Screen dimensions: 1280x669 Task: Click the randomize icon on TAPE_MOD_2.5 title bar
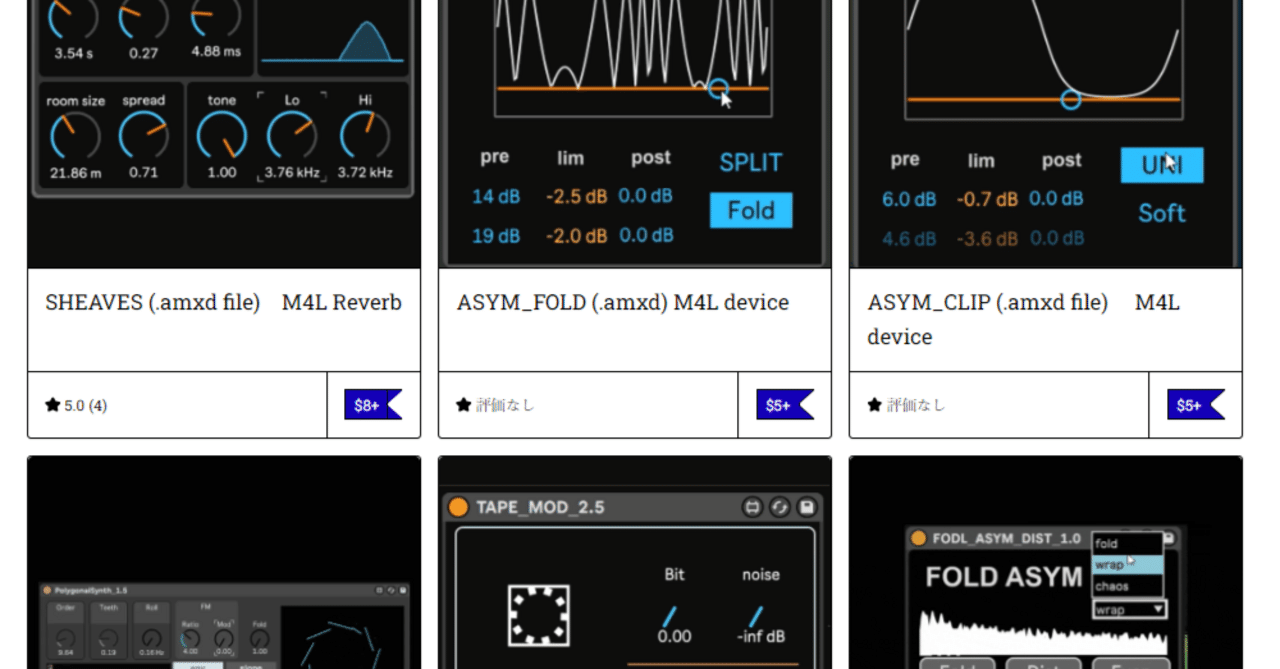point(779,507)
